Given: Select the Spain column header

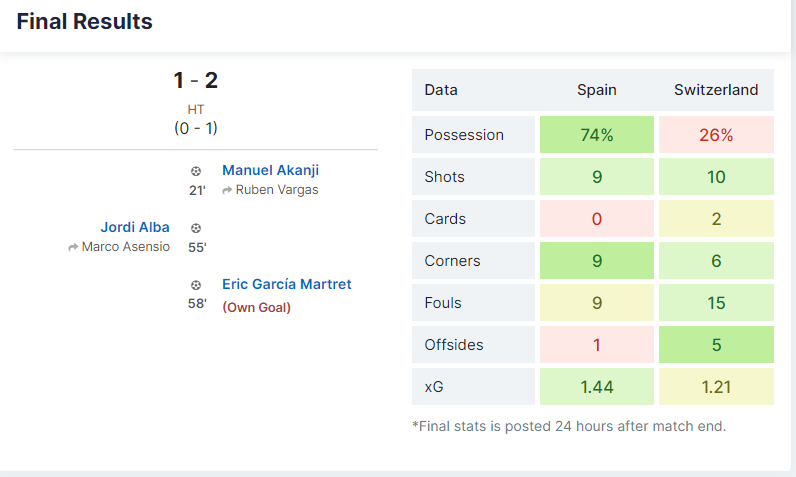Looking at the screenshot, I should [597, 90].
